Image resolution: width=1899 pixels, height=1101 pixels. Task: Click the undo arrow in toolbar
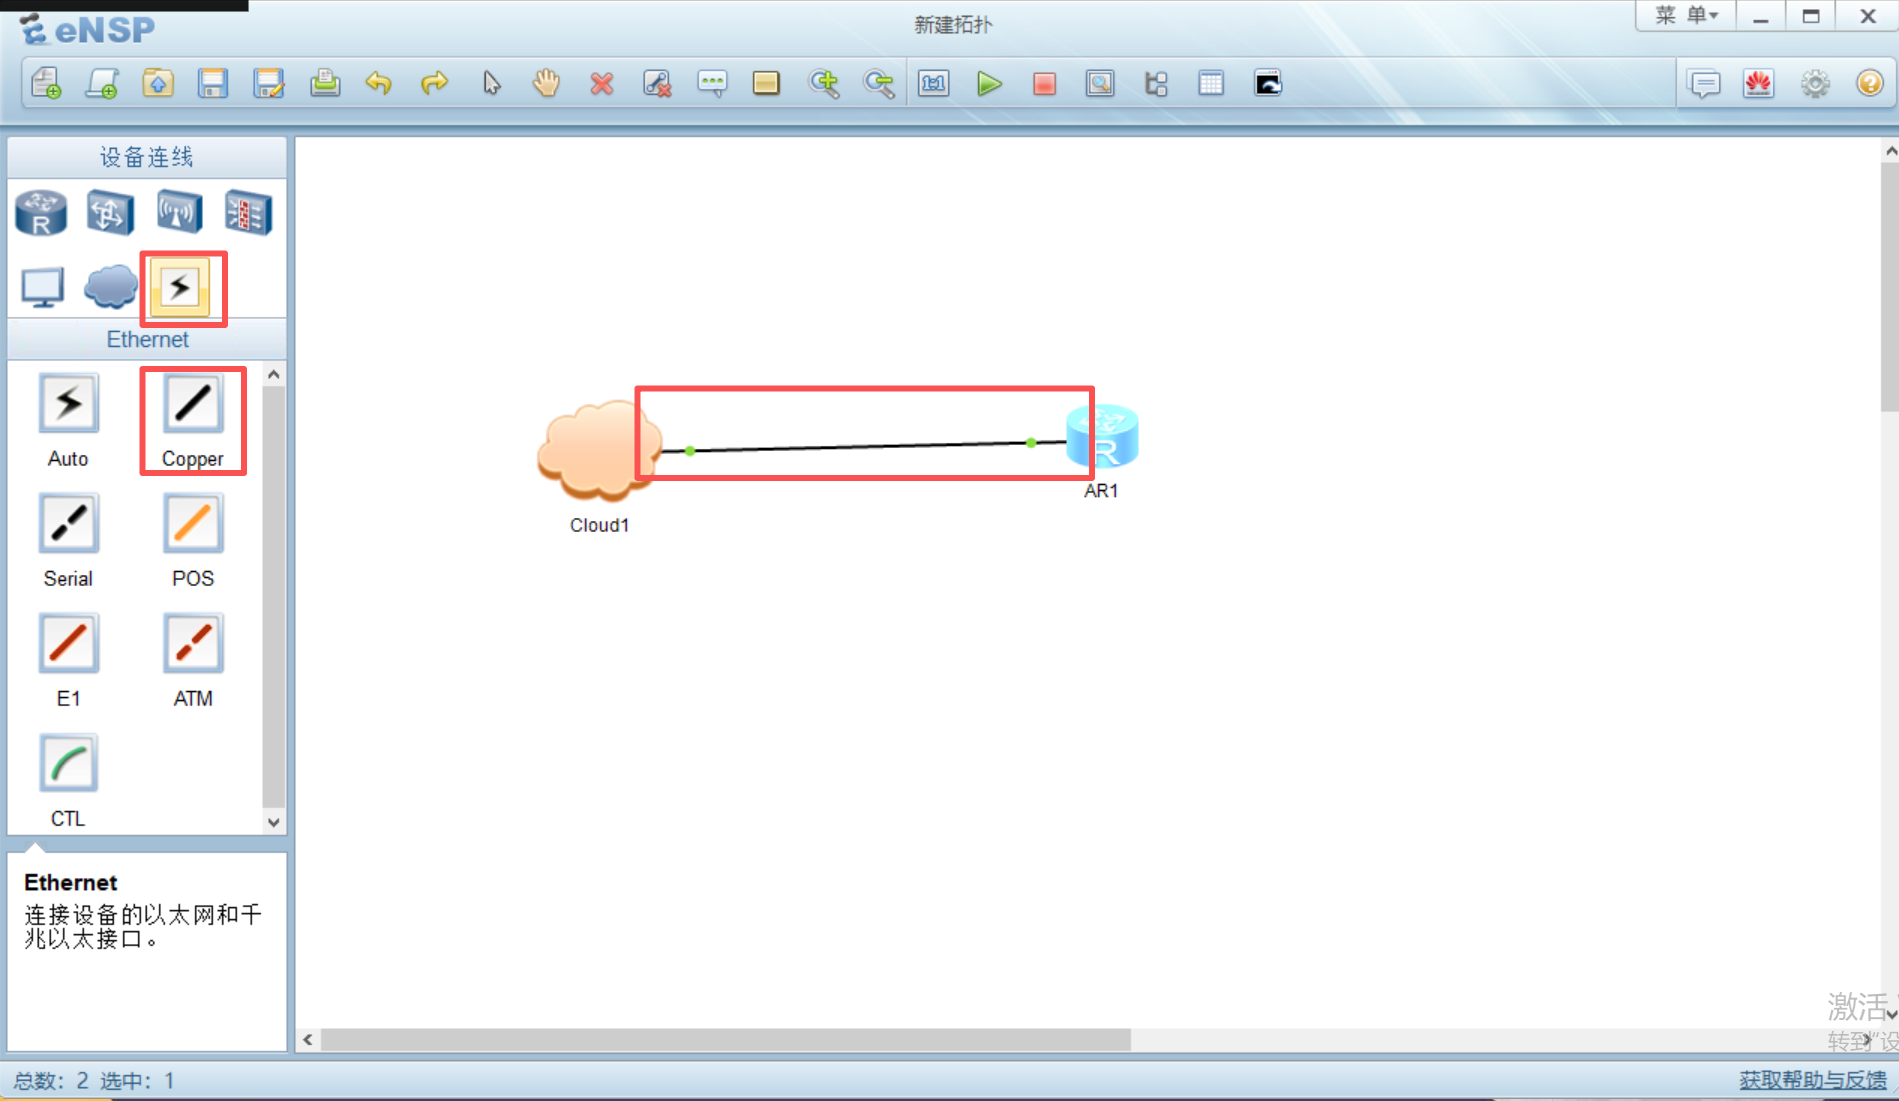tap(378, 84)
